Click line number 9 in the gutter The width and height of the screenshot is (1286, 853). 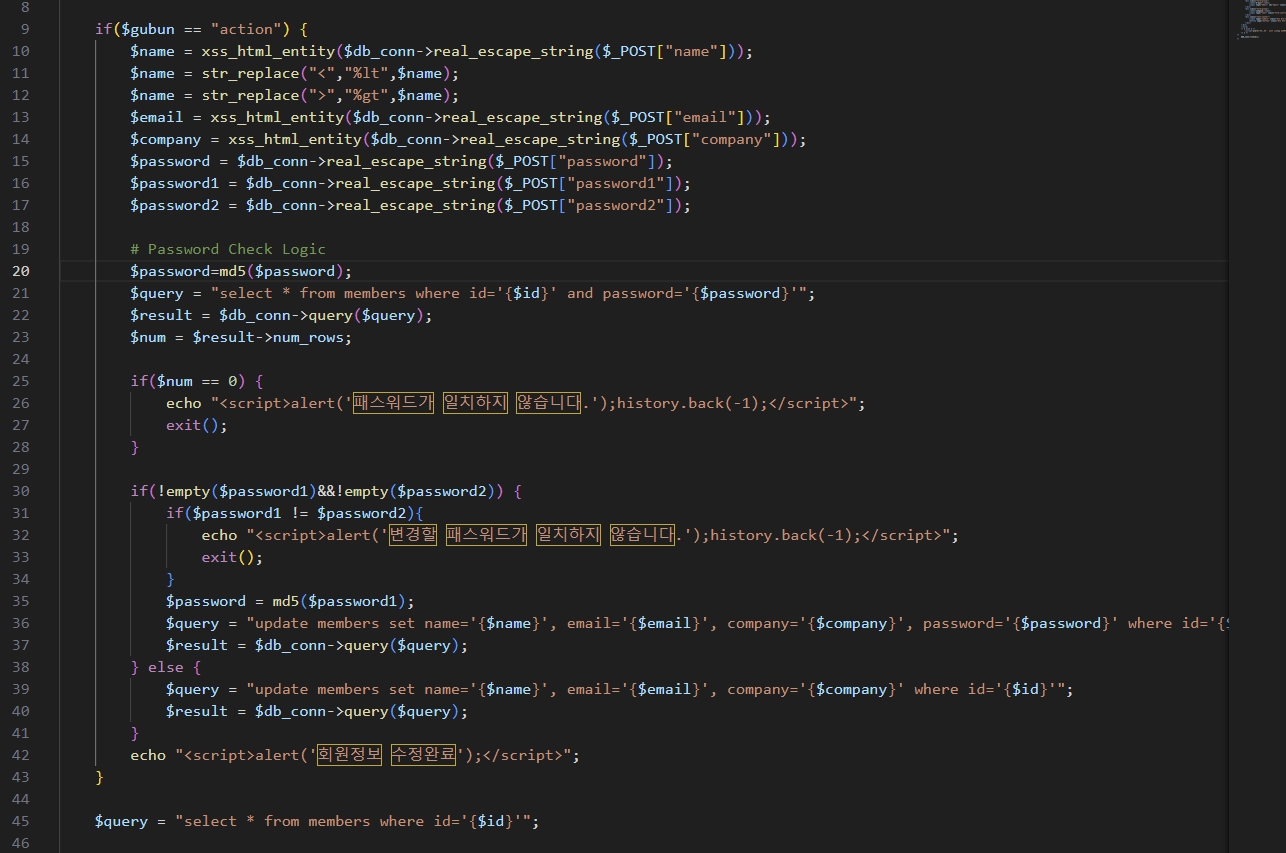(x=25, y=29)
